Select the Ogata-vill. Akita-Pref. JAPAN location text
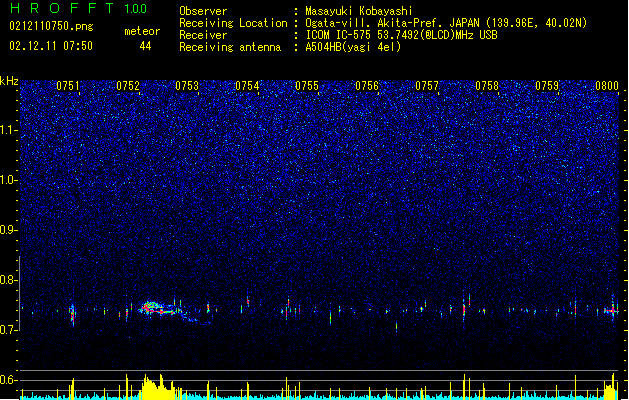Screen dimensions: 629x400 [446, 23]
